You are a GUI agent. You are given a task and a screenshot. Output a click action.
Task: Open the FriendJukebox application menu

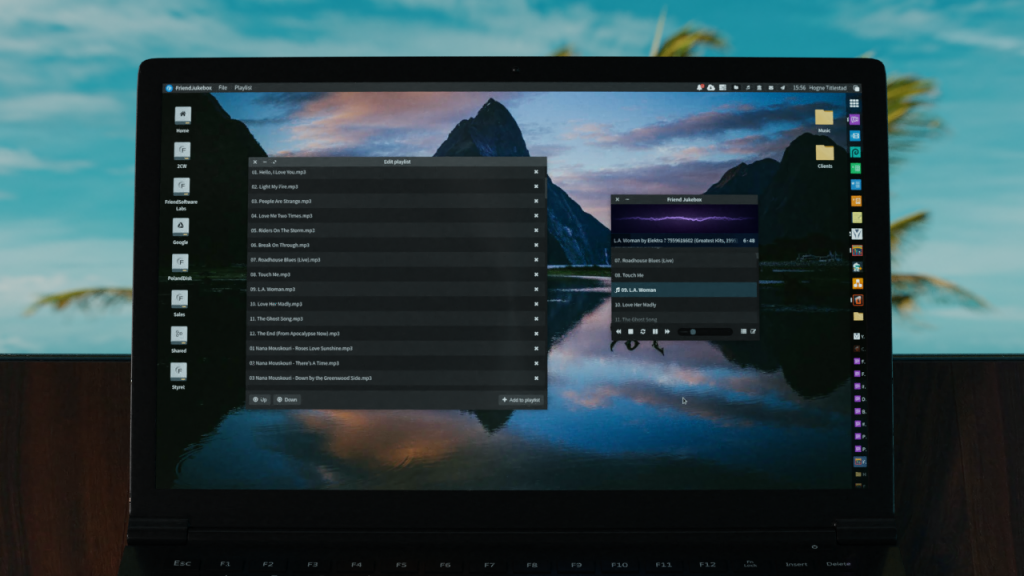pos(193,88)
